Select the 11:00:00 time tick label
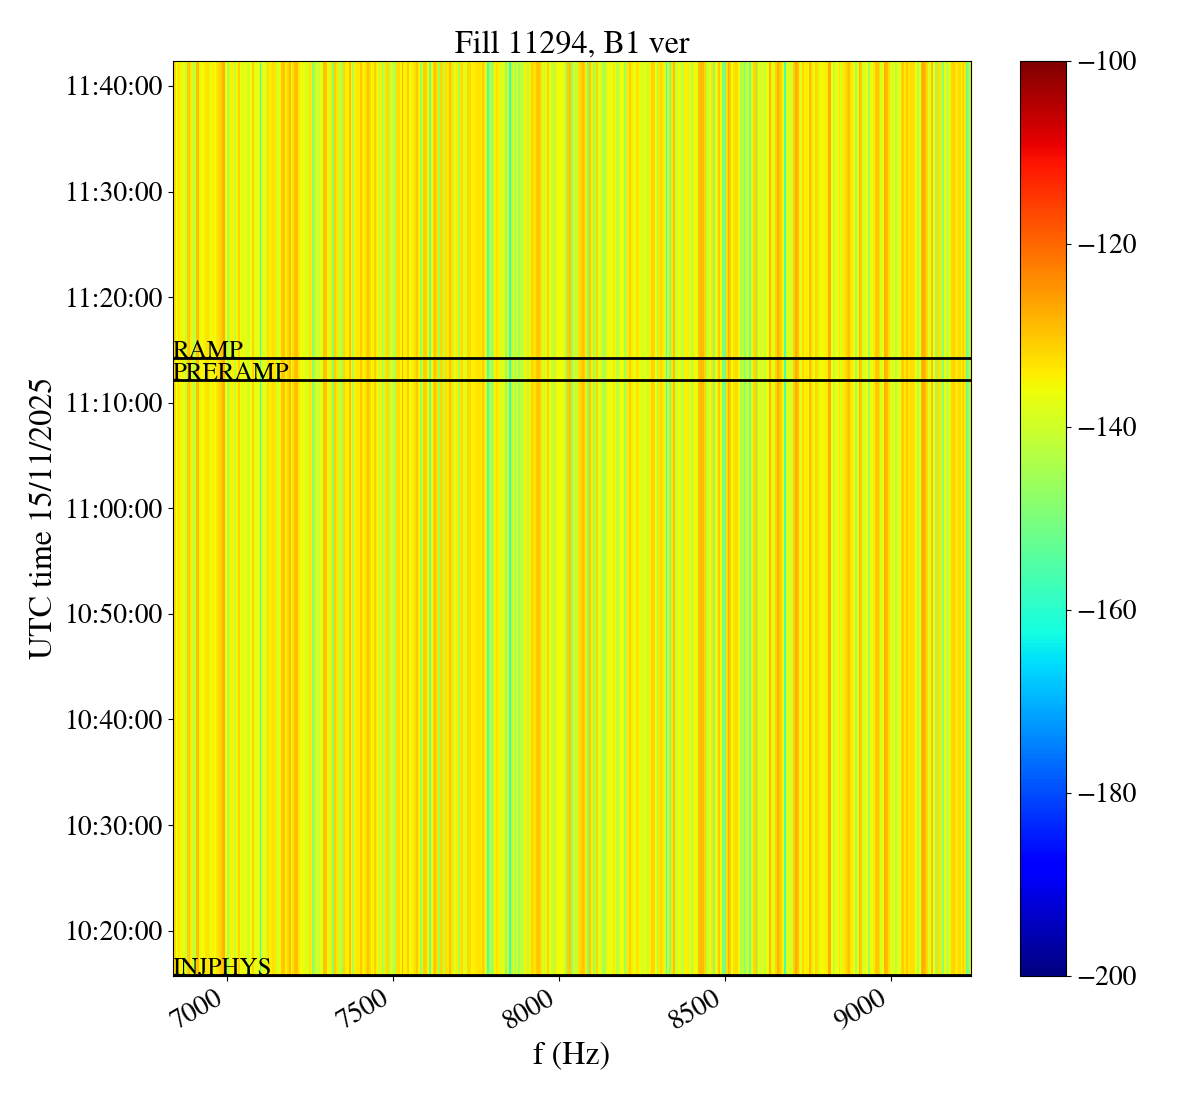 pos(114,509)
